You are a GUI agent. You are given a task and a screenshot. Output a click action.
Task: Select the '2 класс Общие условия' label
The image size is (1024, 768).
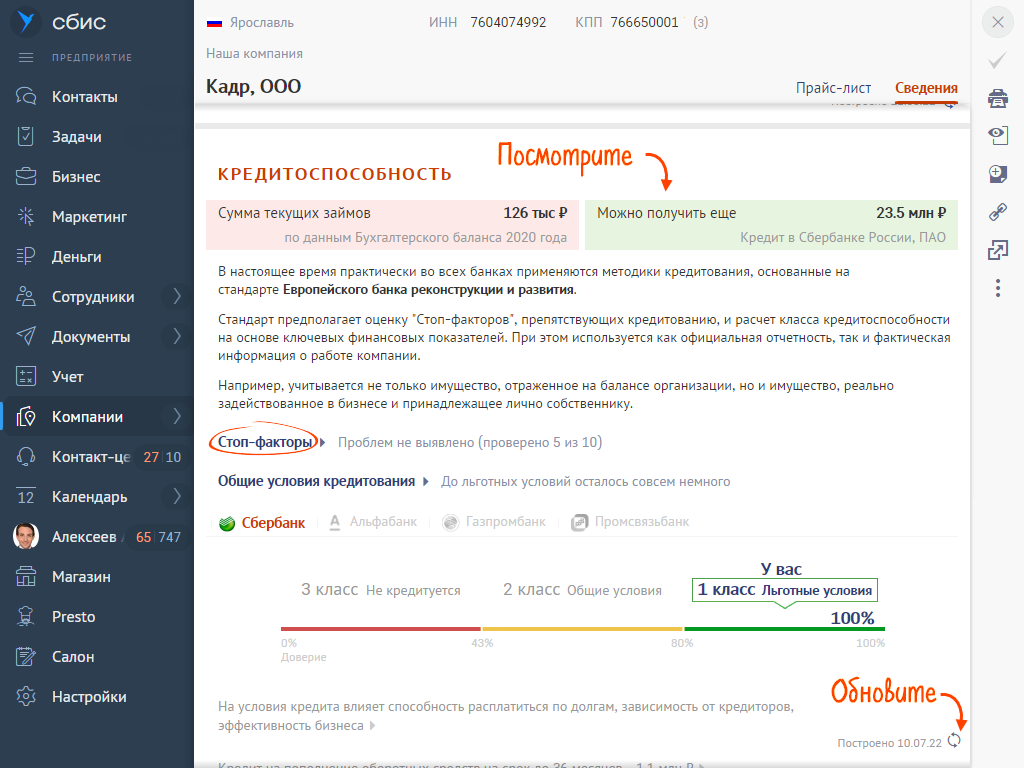point(582,590)
